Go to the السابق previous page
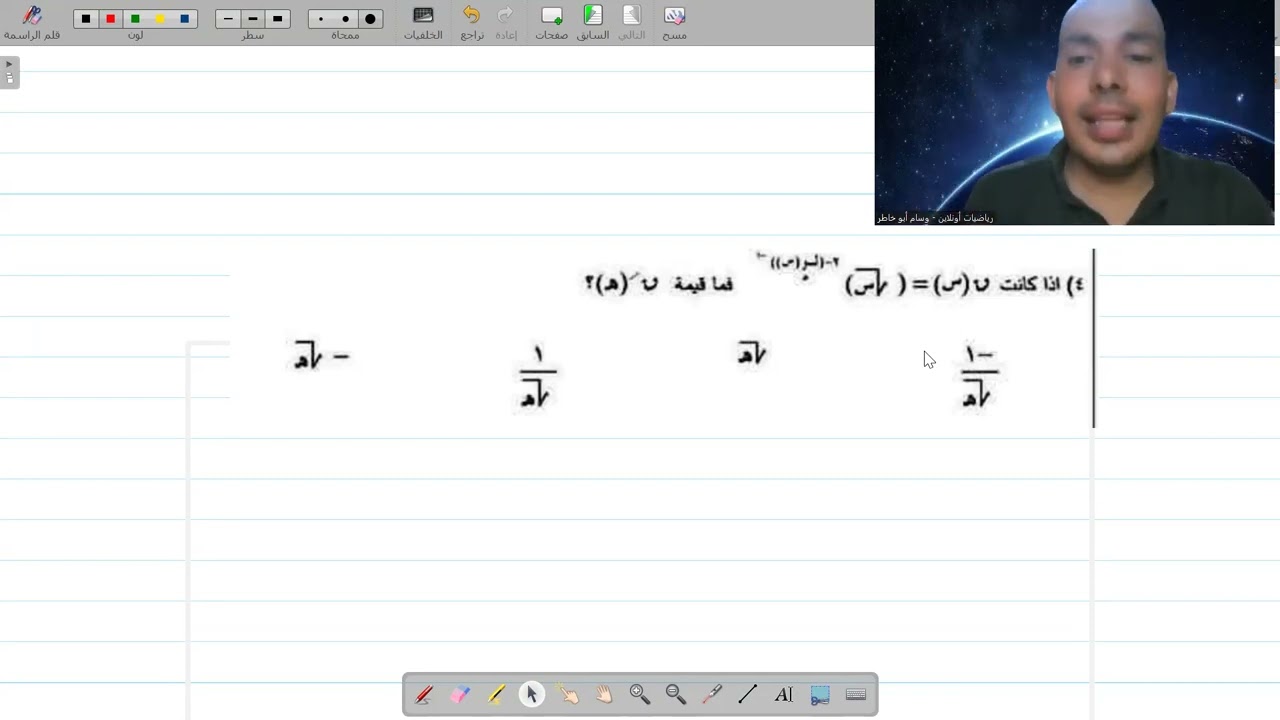The image size is (1280, 720). pos(593,22)
